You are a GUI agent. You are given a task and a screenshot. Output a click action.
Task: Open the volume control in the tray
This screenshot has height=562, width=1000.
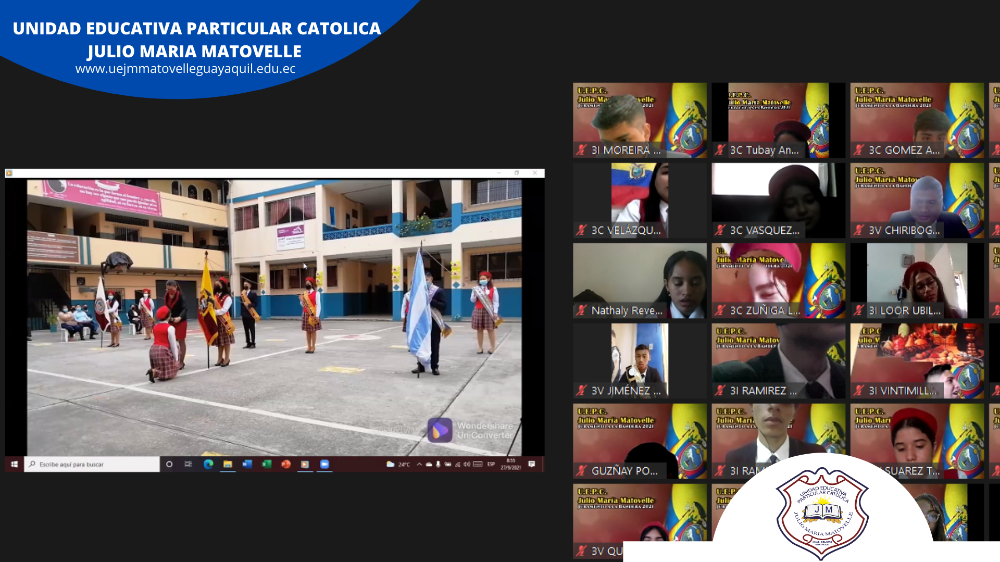click(x=467, y=464)
